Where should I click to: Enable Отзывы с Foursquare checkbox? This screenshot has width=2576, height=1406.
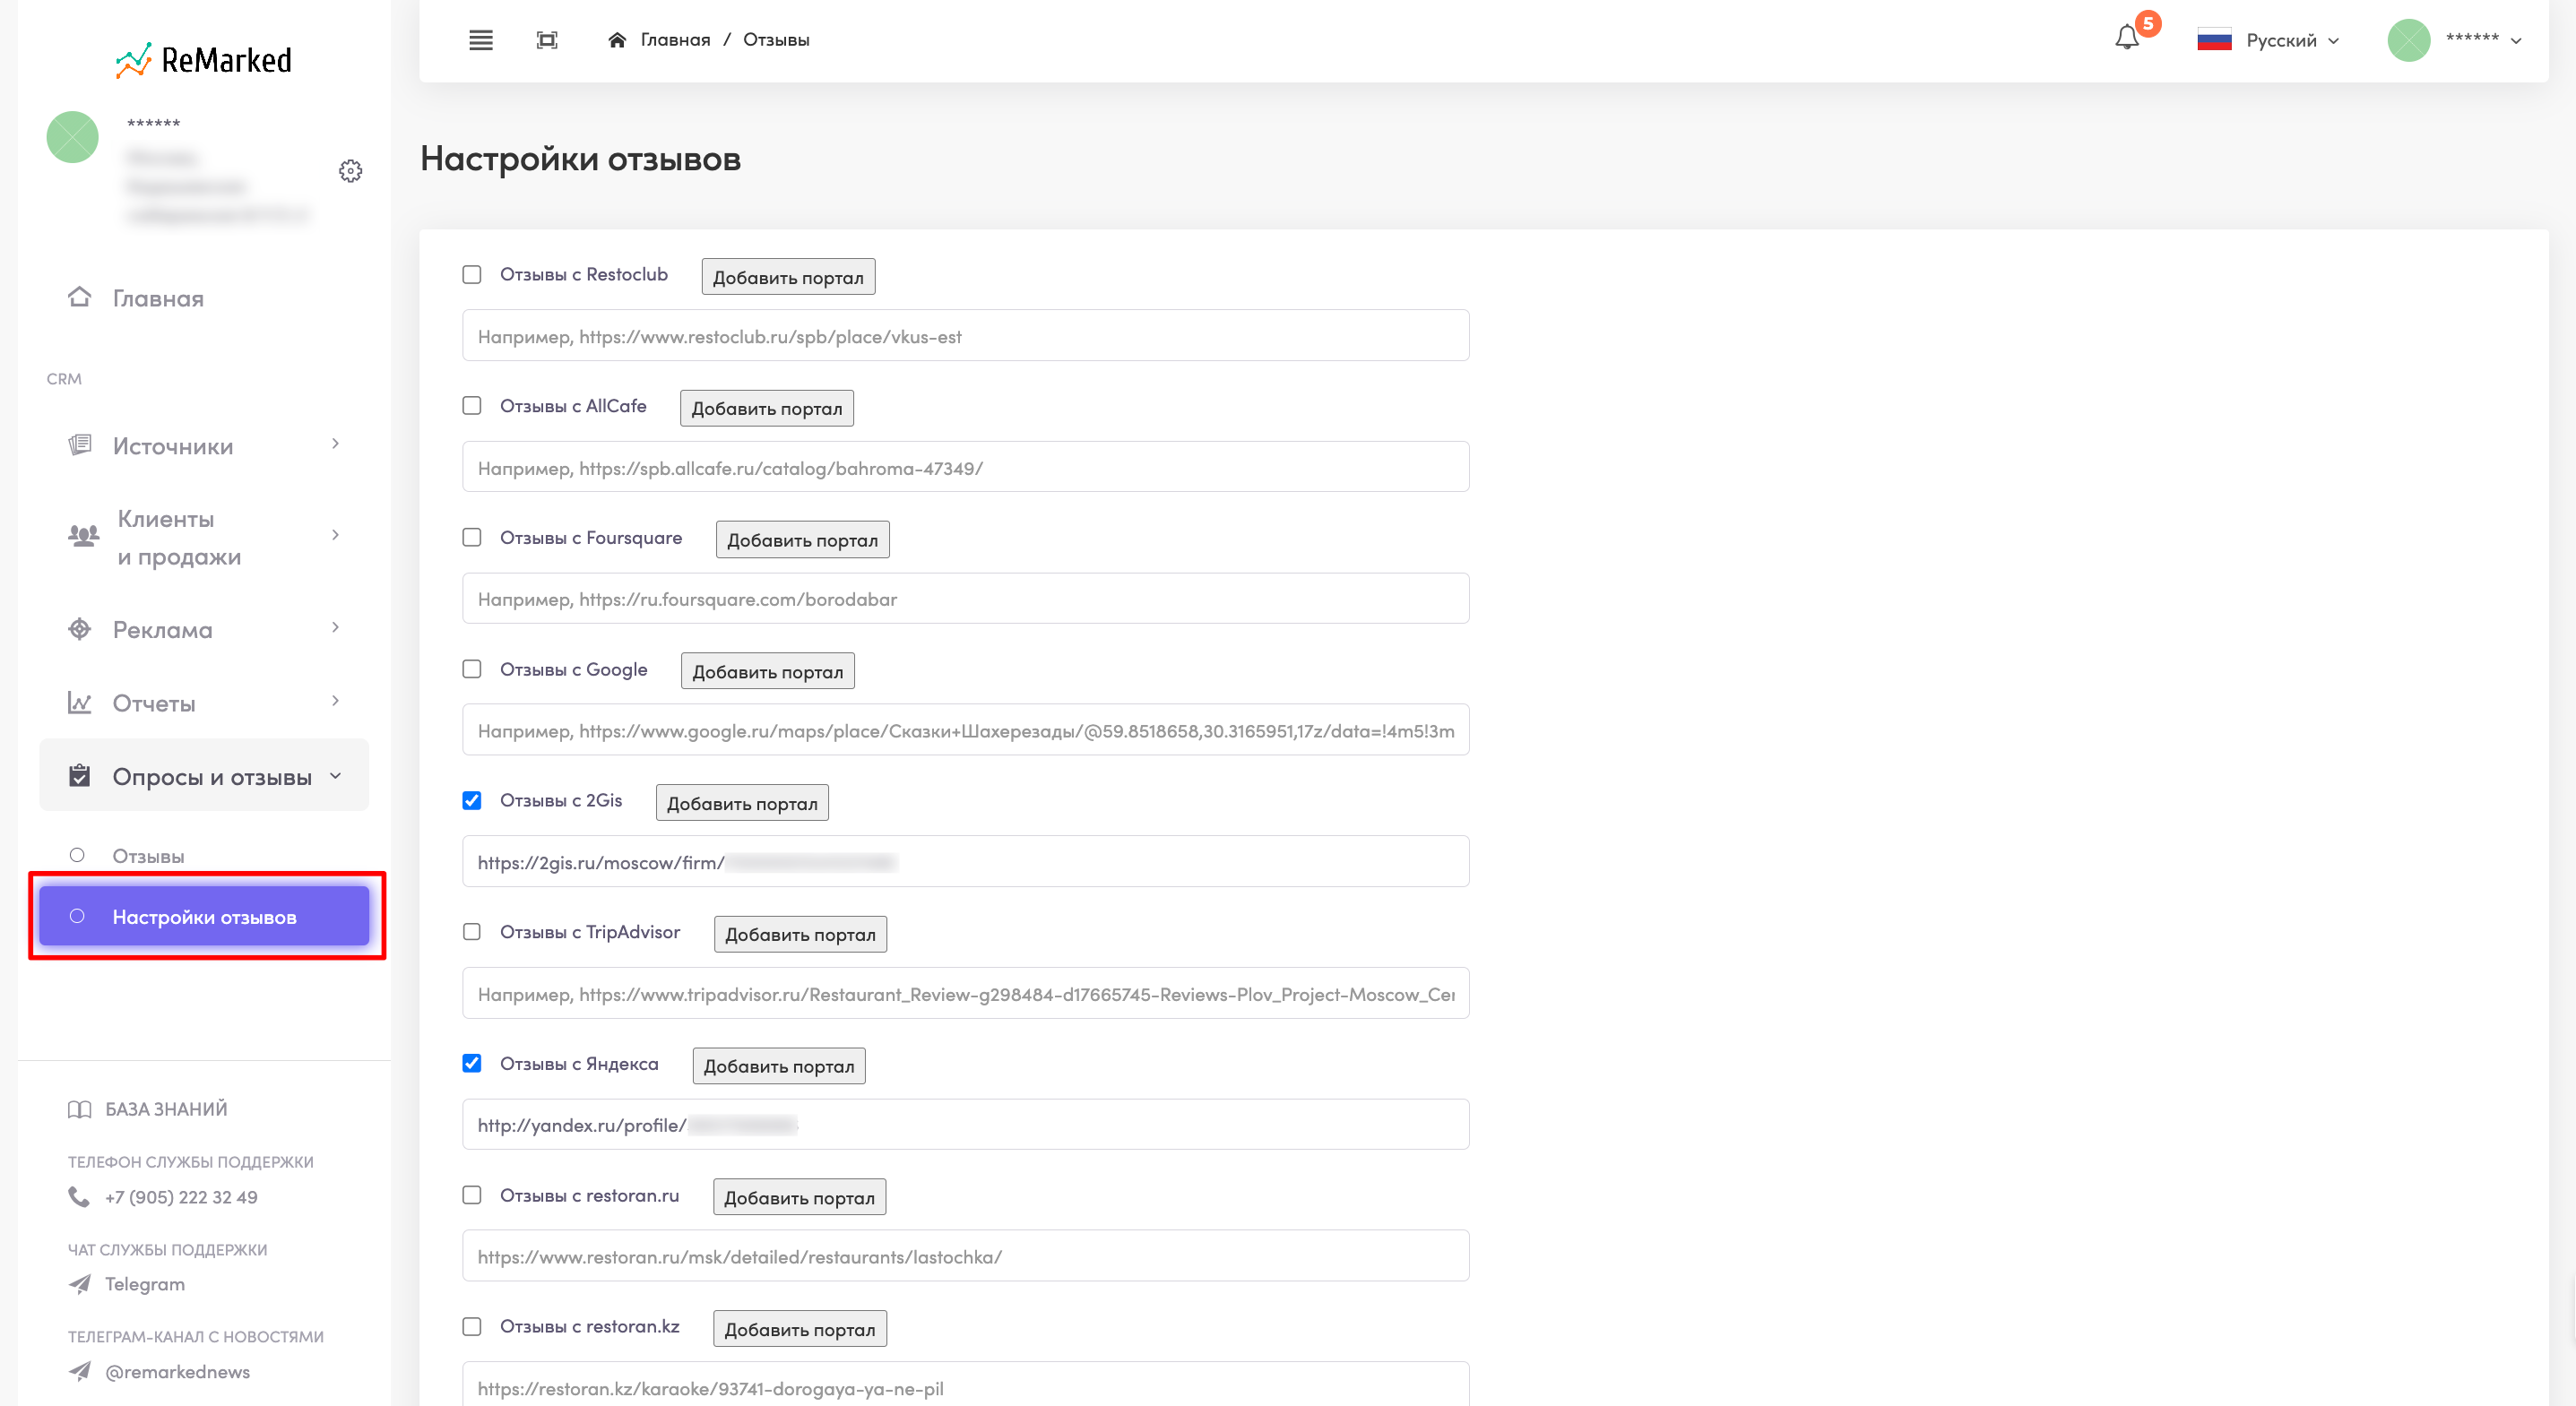click(472, 538)
